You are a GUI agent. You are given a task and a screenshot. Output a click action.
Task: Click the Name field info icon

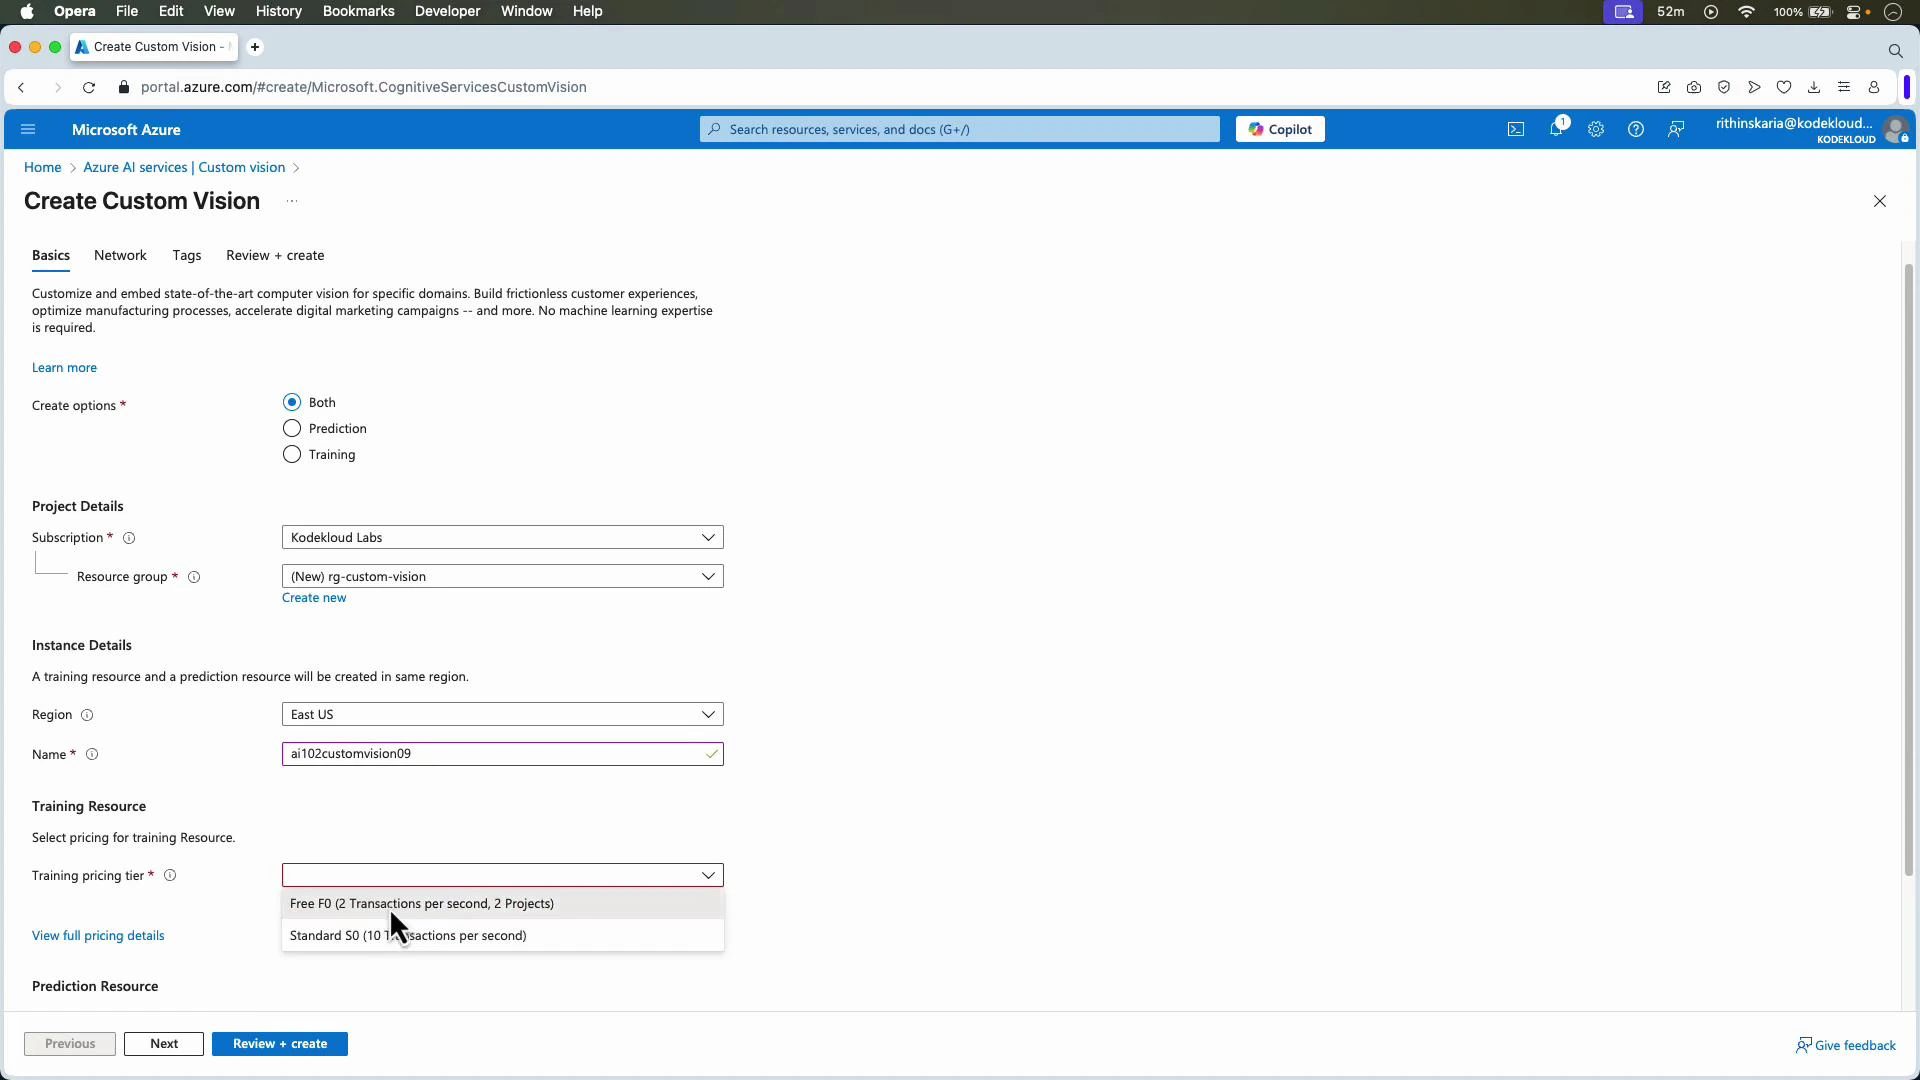click(x=92, y=755)
